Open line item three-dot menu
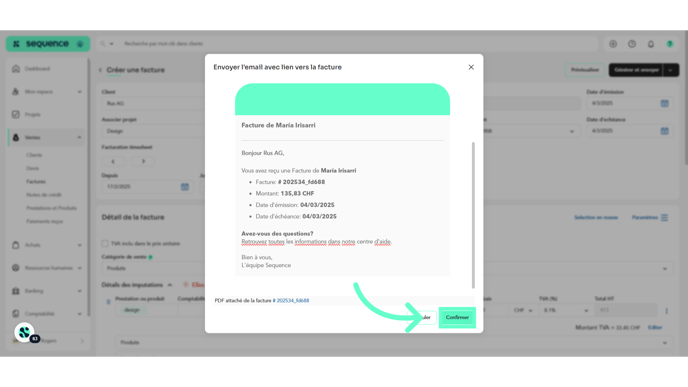688x387 pixels. [x=666, y=311]
